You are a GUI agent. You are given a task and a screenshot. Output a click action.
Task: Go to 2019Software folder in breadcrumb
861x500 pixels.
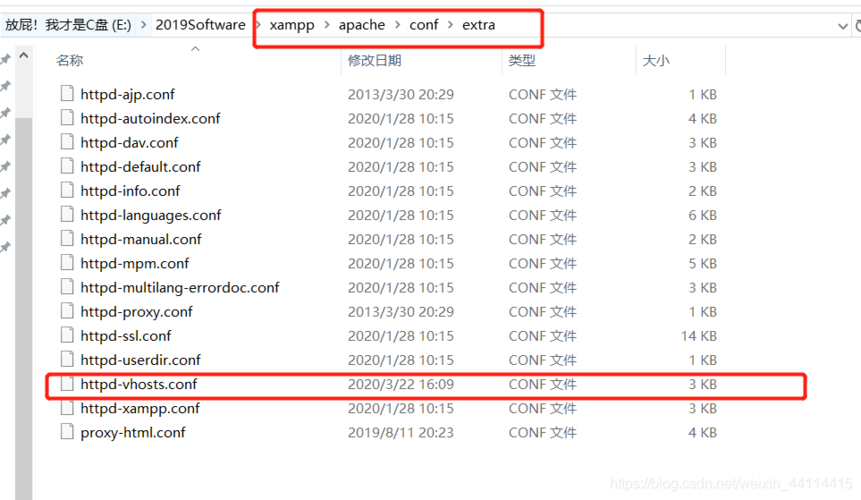click(200, 25)
